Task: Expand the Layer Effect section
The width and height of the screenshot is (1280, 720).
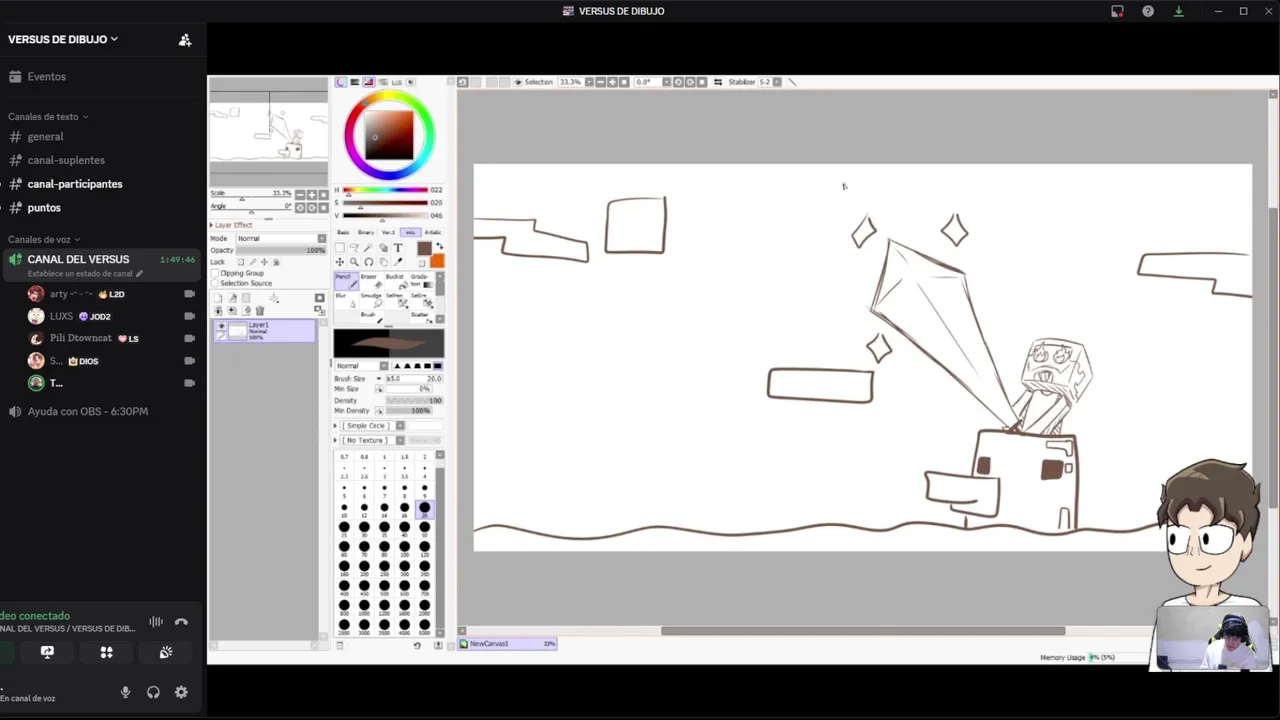Action: pos(231,225)
